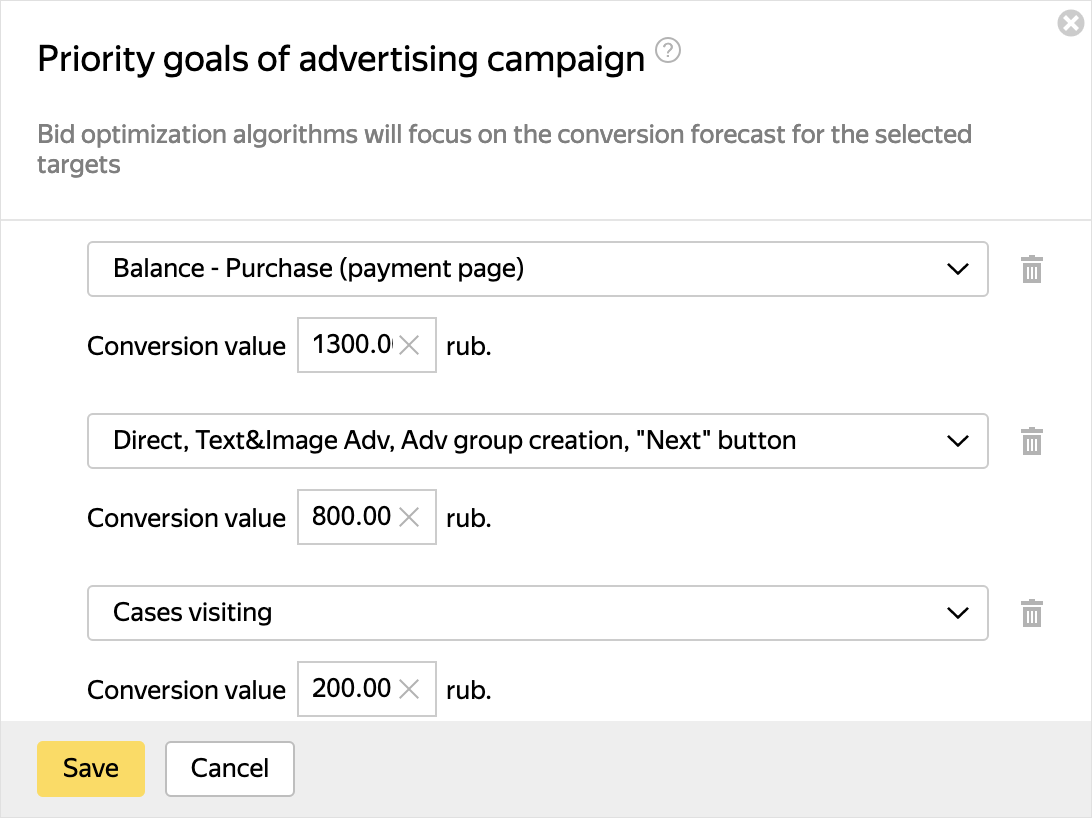Focus the 800.00 conversion value field

350,518
